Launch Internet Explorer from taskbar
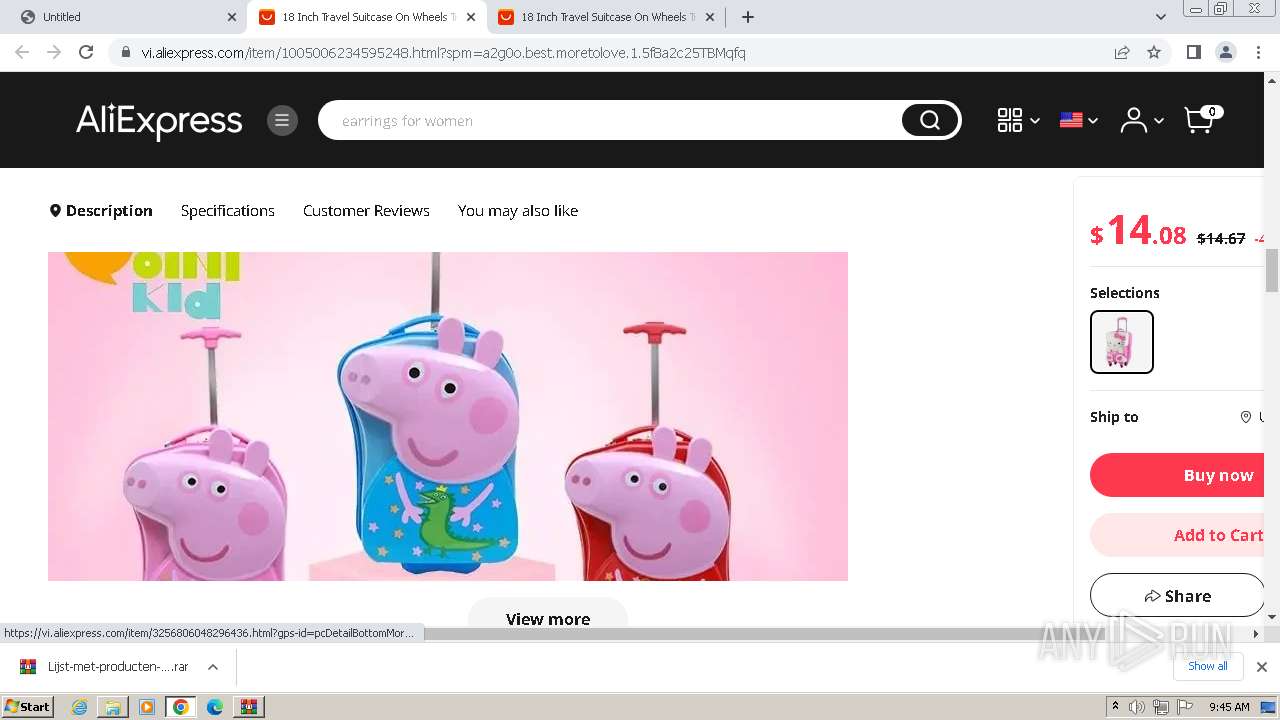1280x720 pixels. tap(79, 707)
